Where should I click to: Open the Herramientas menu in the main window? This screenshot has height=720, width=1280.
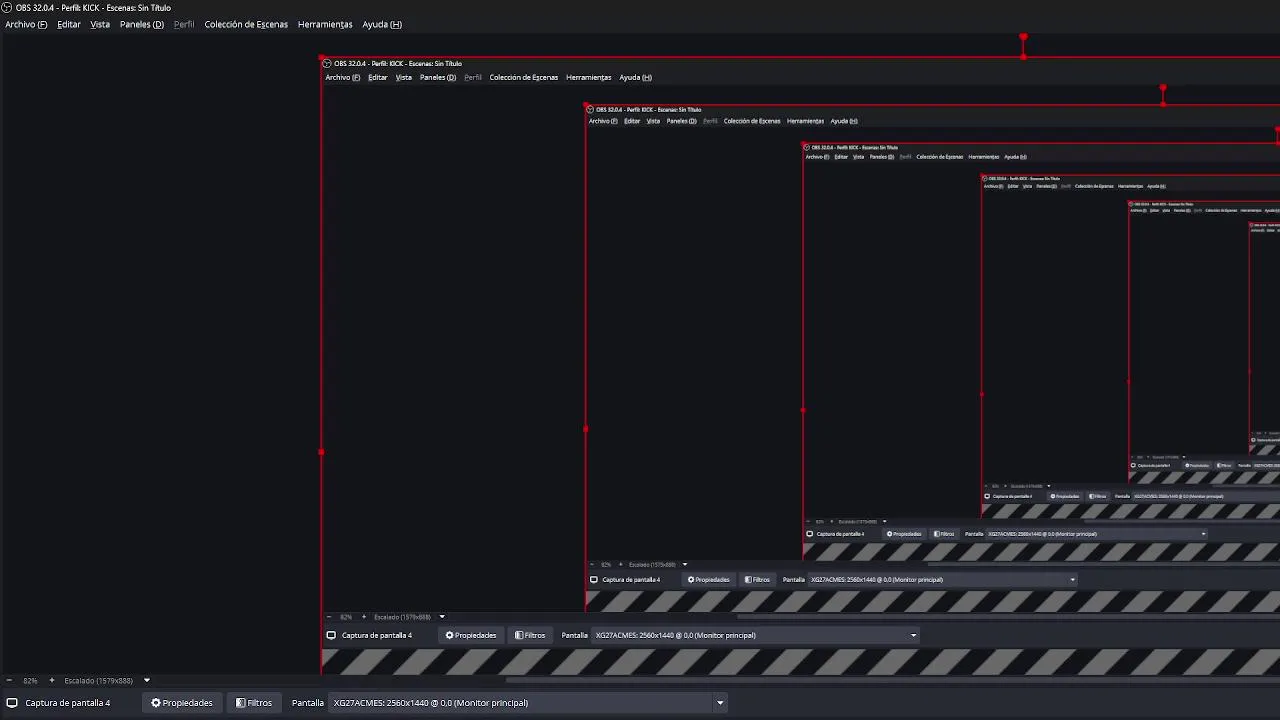pyautogui.click(x=325, y=24)
